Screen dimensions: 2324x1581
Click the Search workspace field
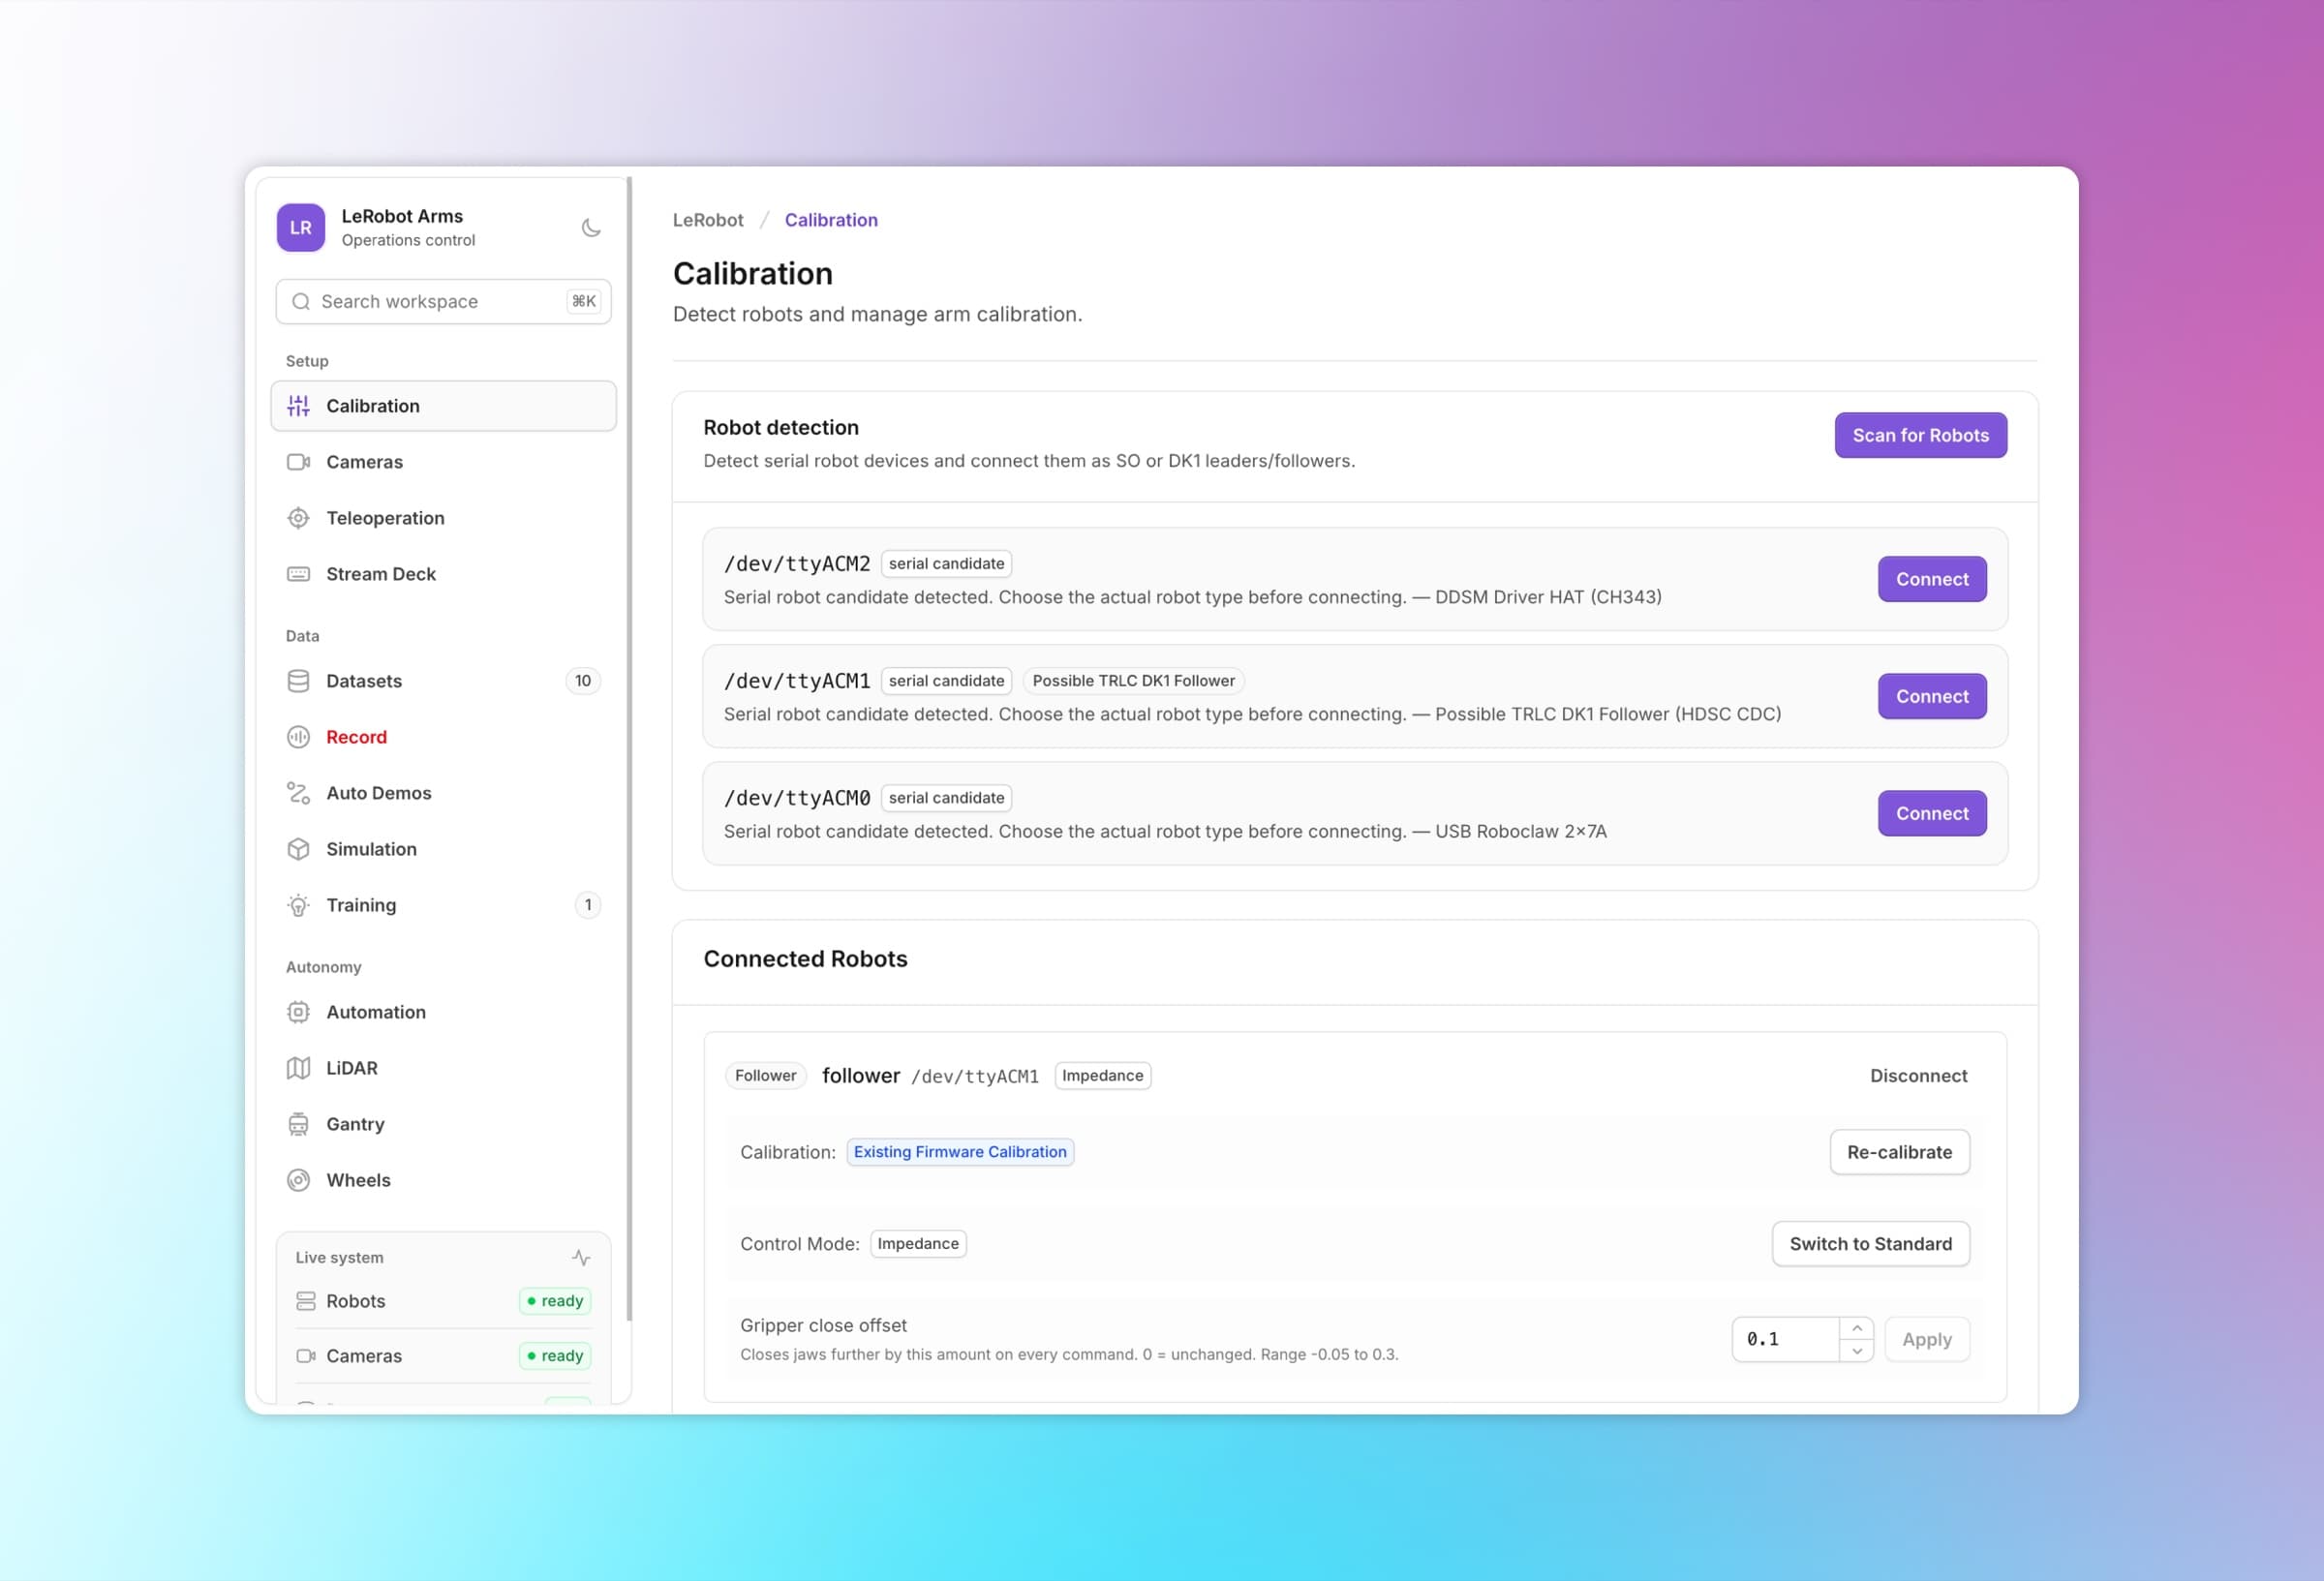[x=443, y=301]
